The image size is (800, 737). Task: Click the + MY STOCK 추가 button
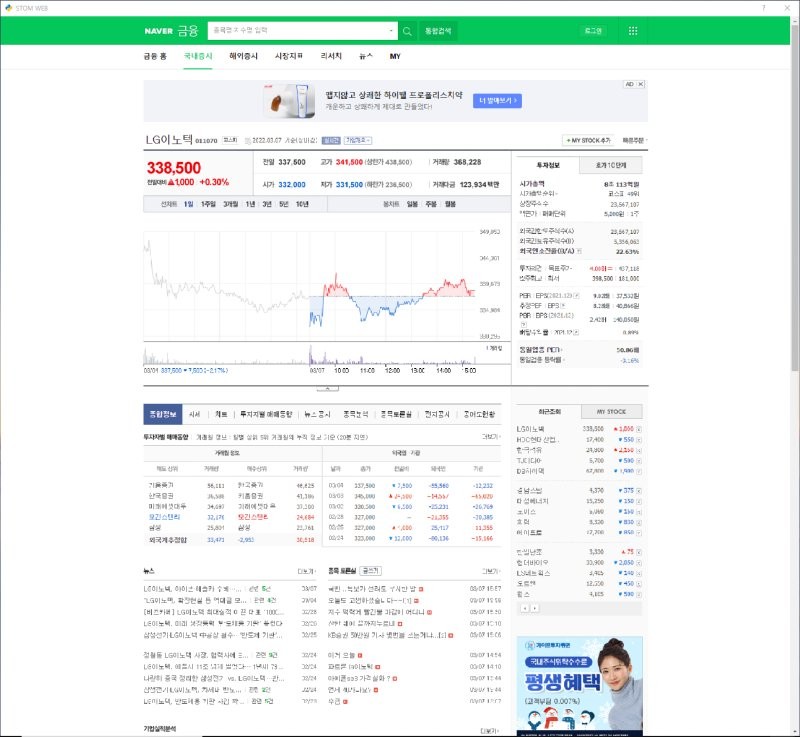pyautogui.click(x=590, y=141)
